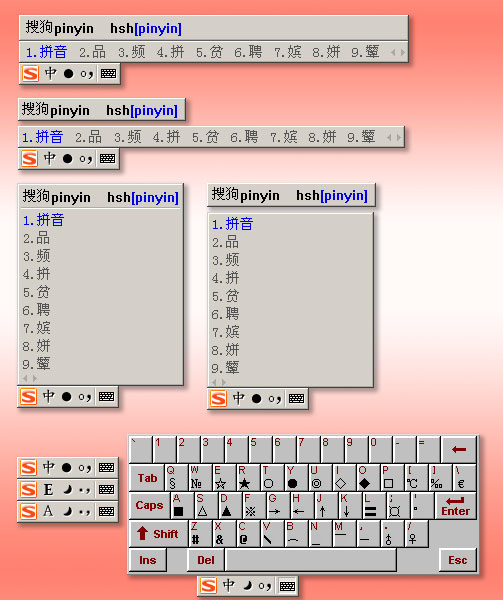Click the Ins key on the soft keyboard
The height and width of the screenshot is (600, 503).
(148, 560)
